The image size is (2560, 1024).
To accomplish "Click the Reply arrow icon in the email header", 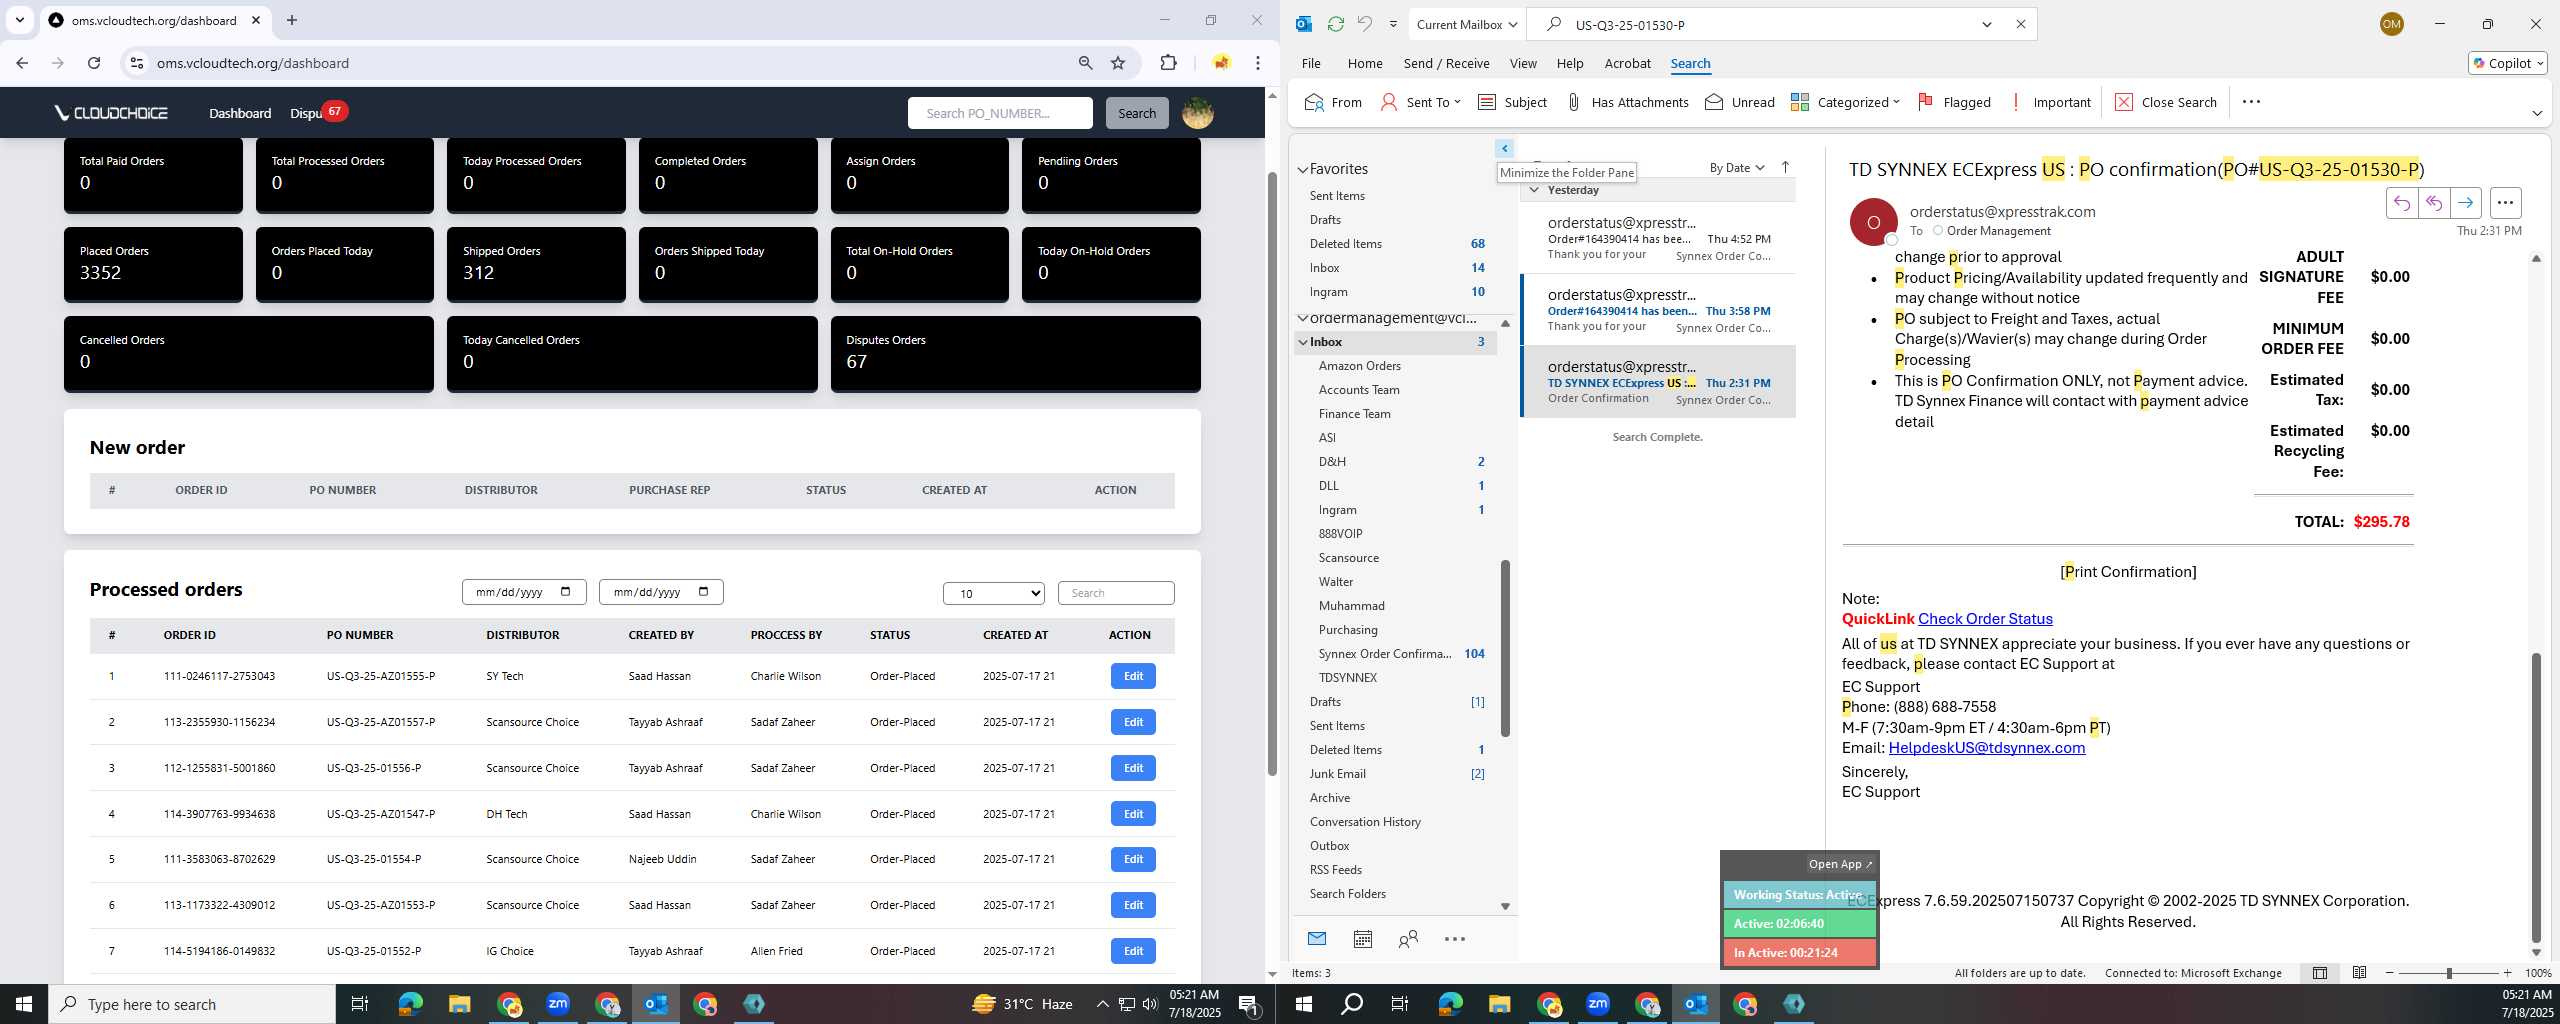I will (2401, 203).
